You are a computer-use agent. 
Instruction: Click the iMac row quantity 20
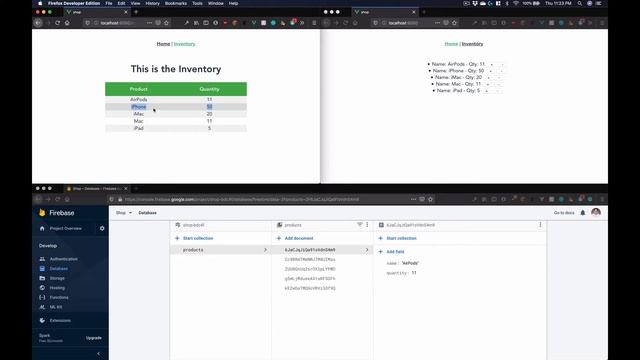point(209,114)
